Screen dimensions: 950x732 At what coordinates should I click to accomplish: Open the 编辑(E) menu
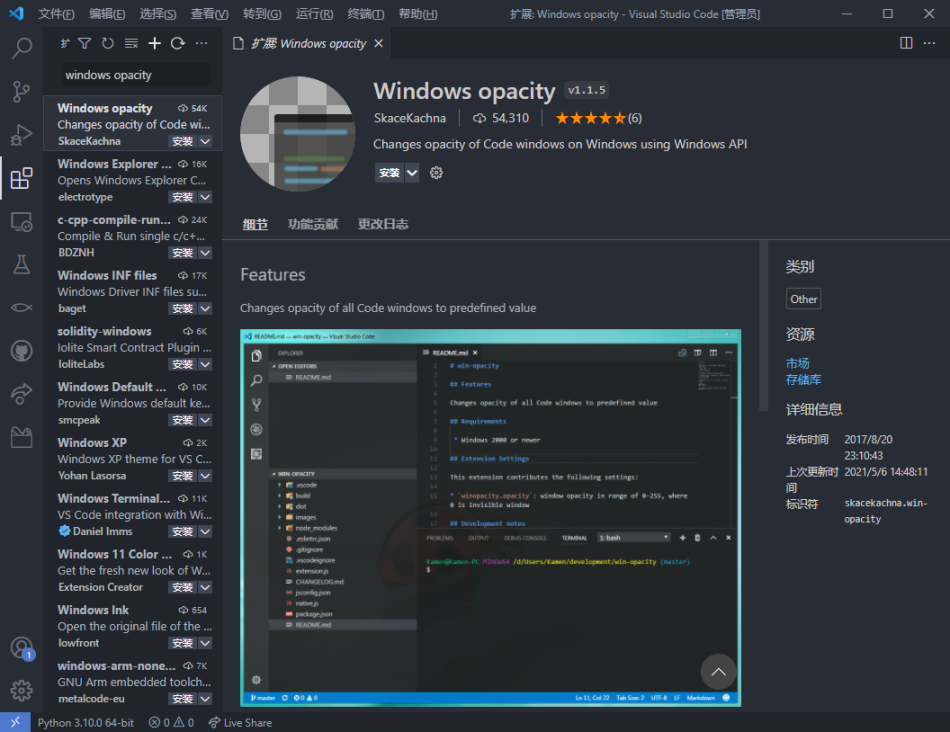click(107, 14)
